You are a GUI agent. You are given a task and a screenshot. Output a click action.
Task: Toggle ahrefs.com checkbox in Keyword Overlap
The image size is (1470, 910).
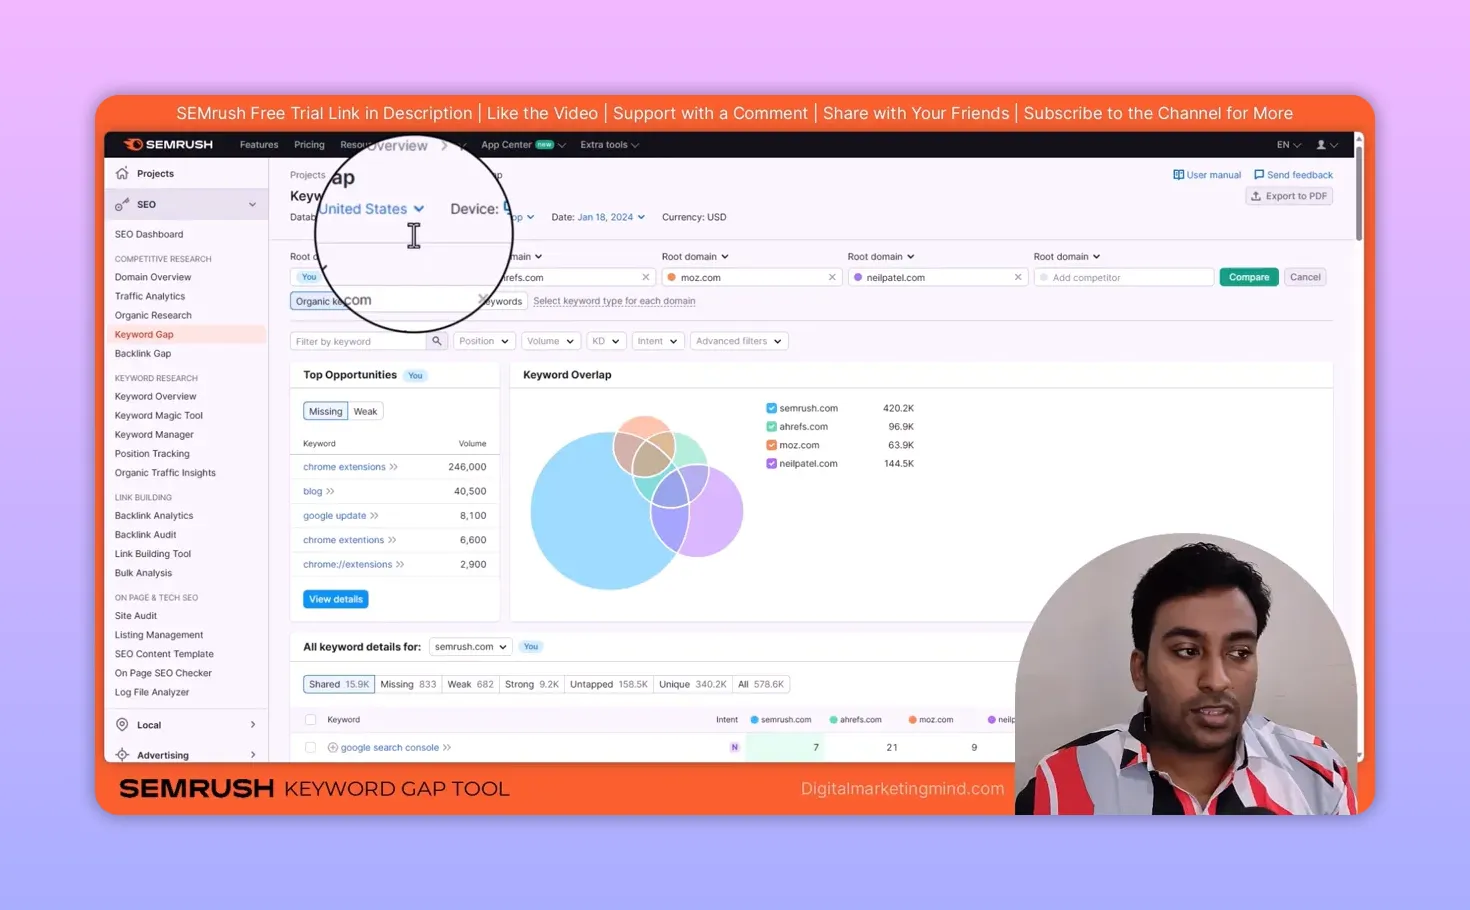[x=771, y=427]
